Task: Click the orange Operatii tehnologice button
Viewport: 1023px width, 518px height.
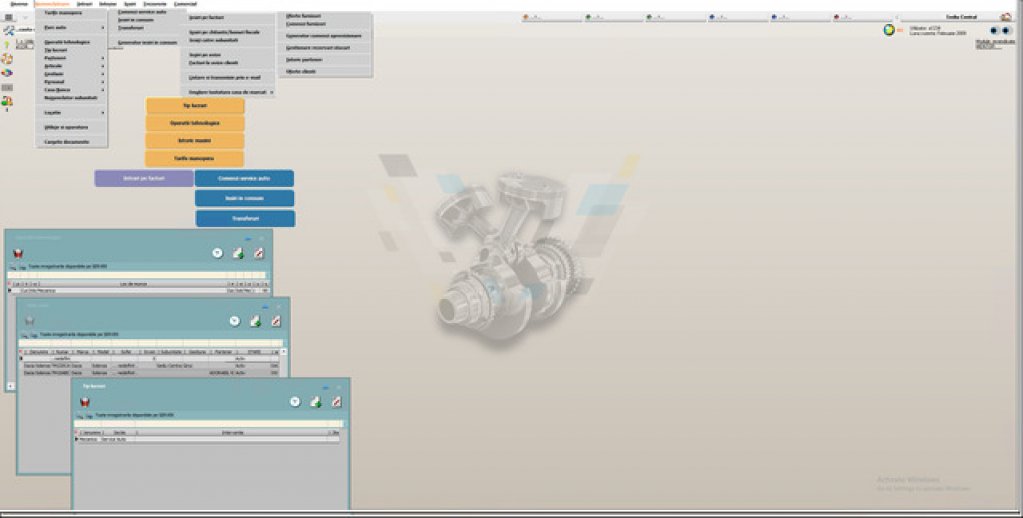Action: point(195,123)
